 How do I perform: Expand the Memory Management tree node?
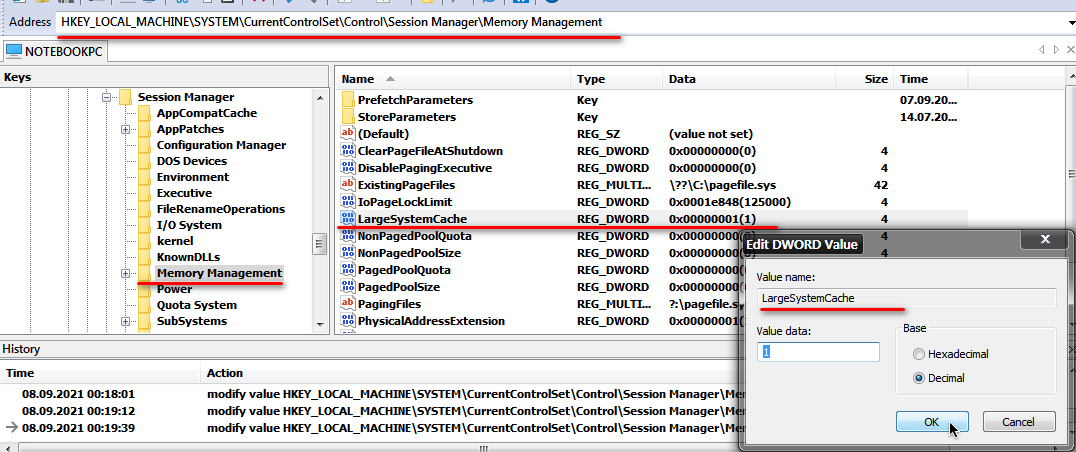pyautogui.click(x=125, y=274)
